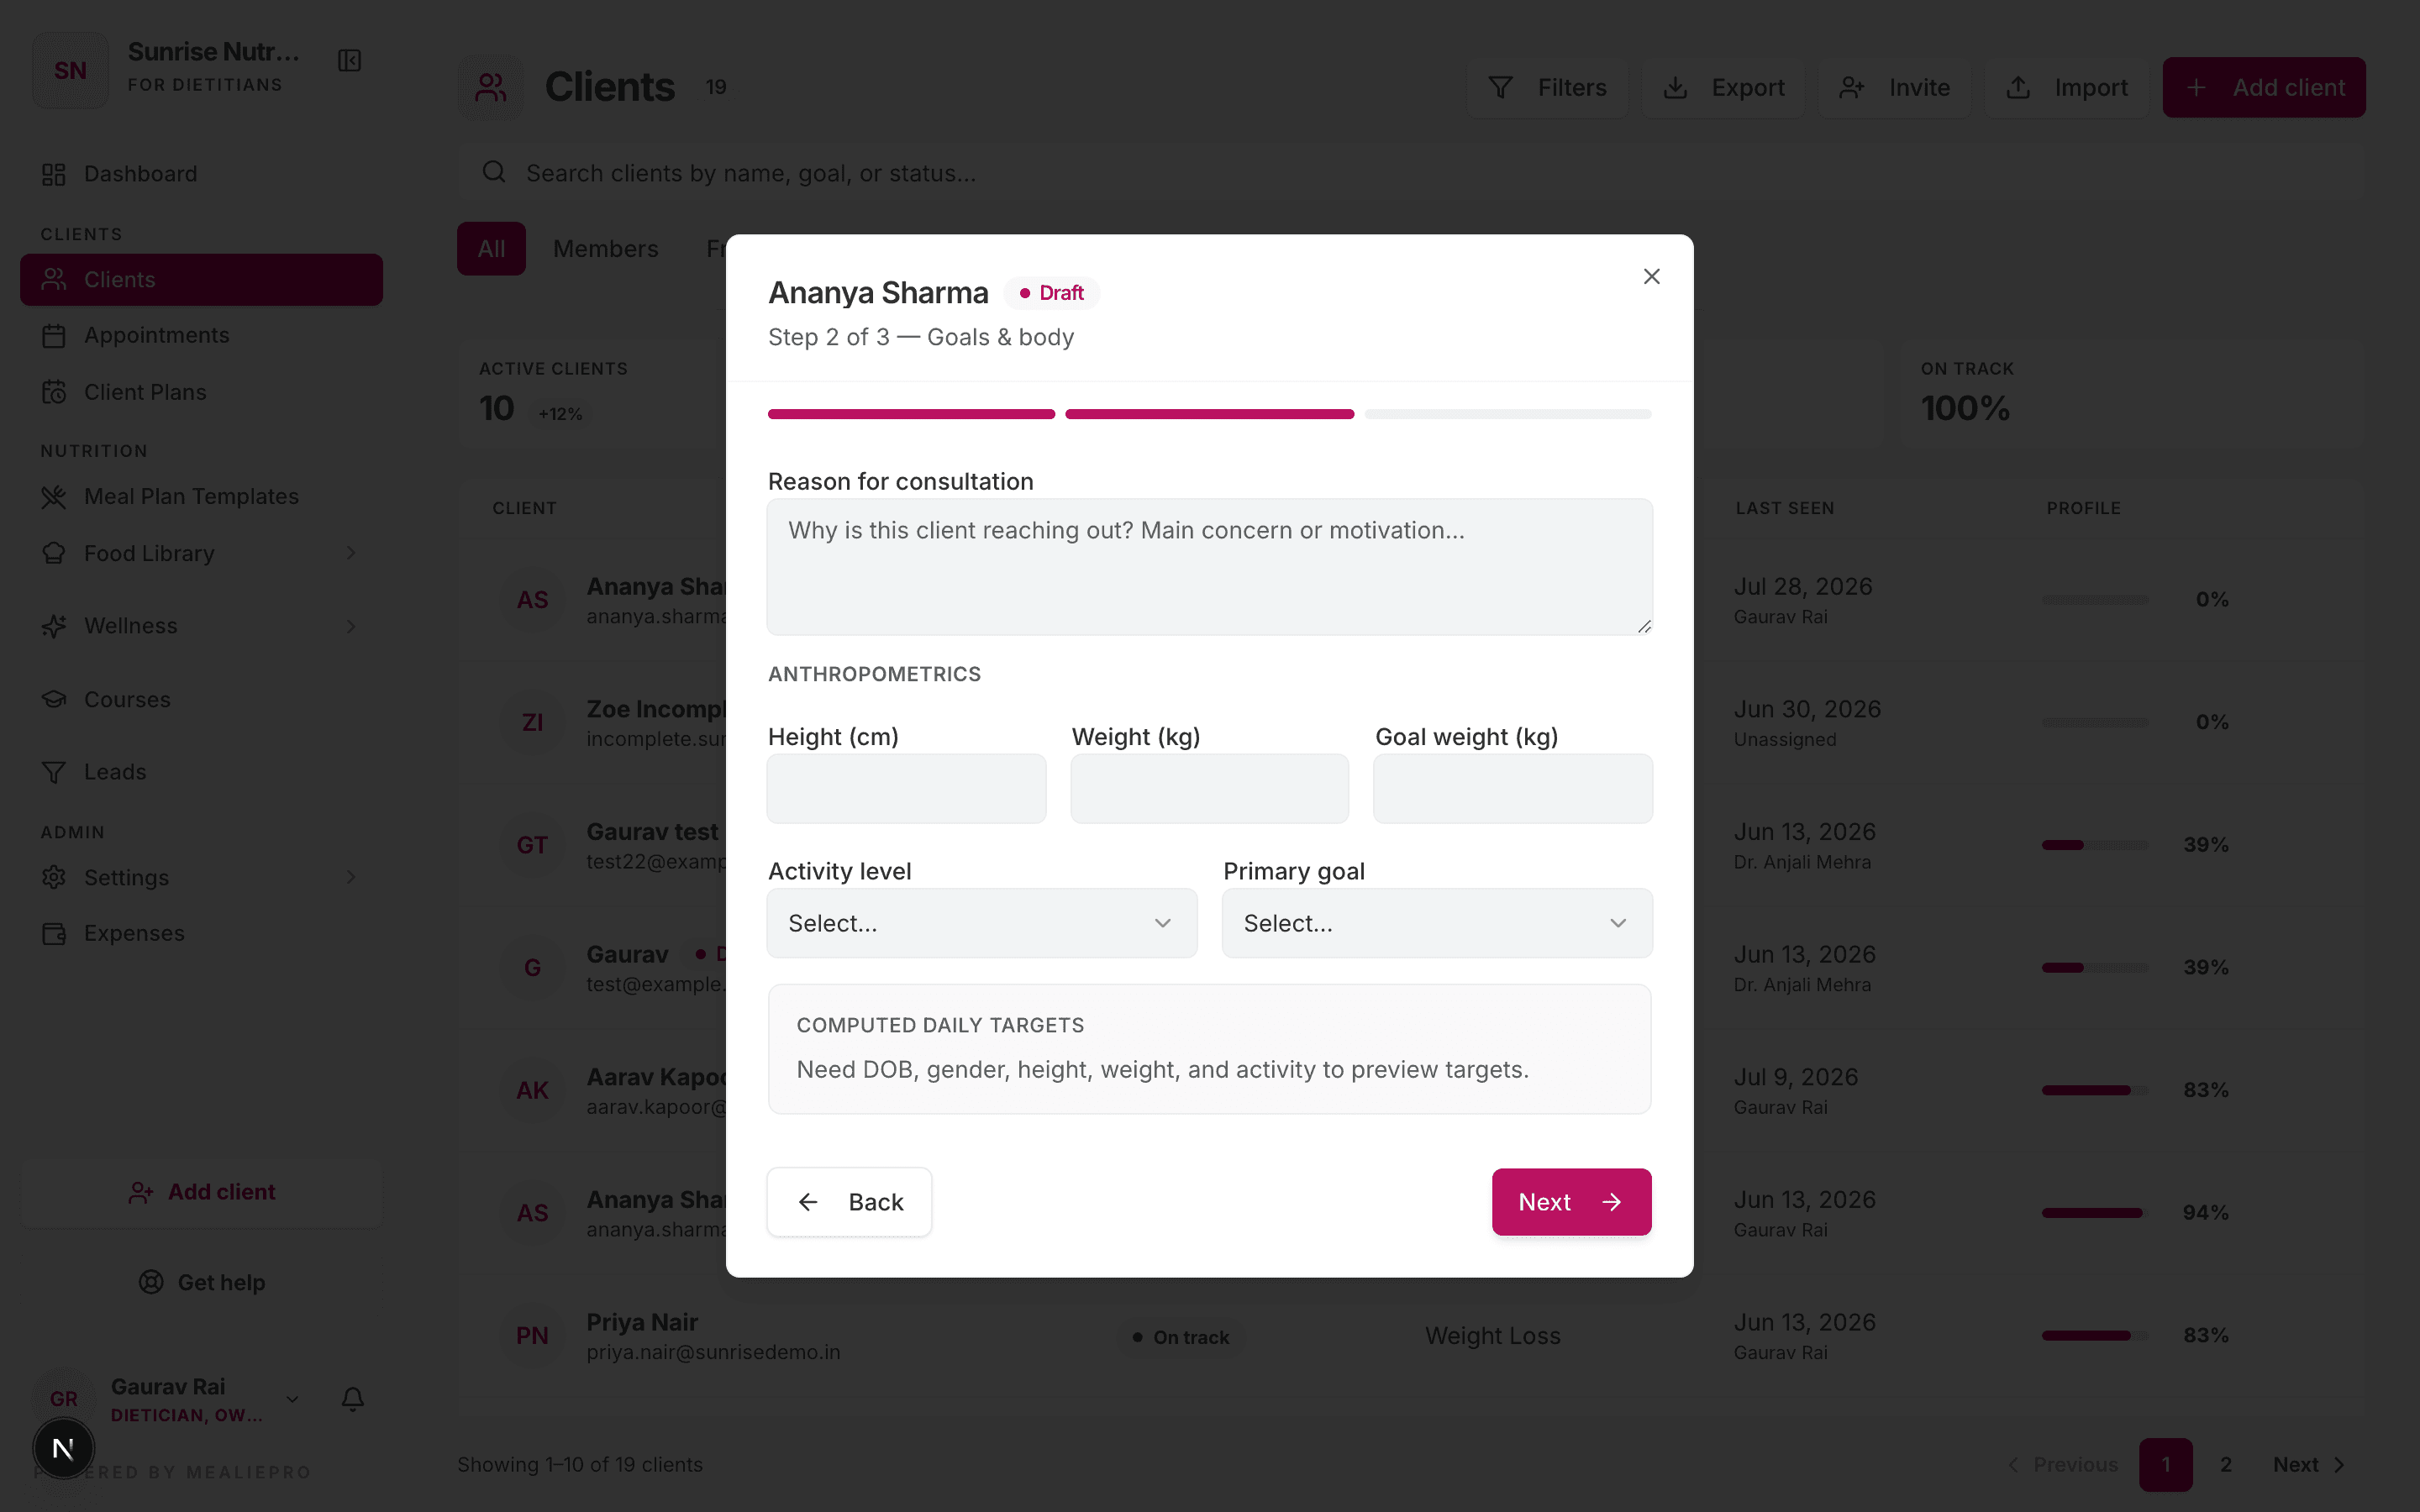Viewport: 2420px width, 1512px height.
Task: Click the Draft status badge
Action: (1051, 293)
